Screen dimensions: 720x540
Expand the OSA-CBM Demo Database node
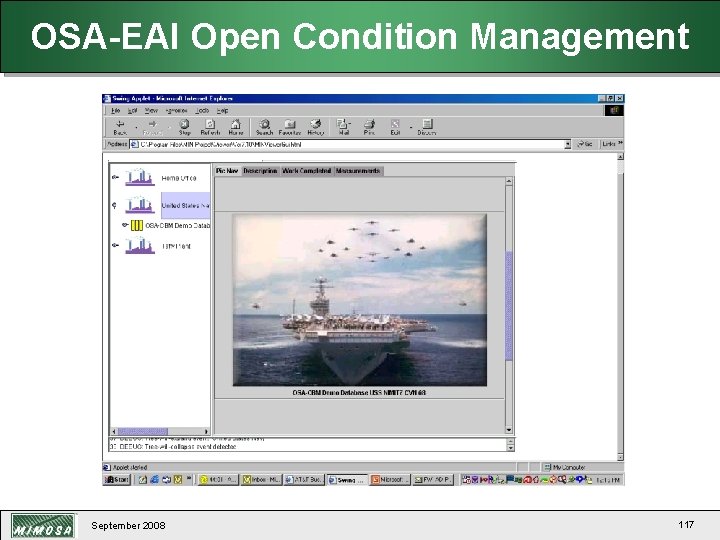(x=124, y=225)
